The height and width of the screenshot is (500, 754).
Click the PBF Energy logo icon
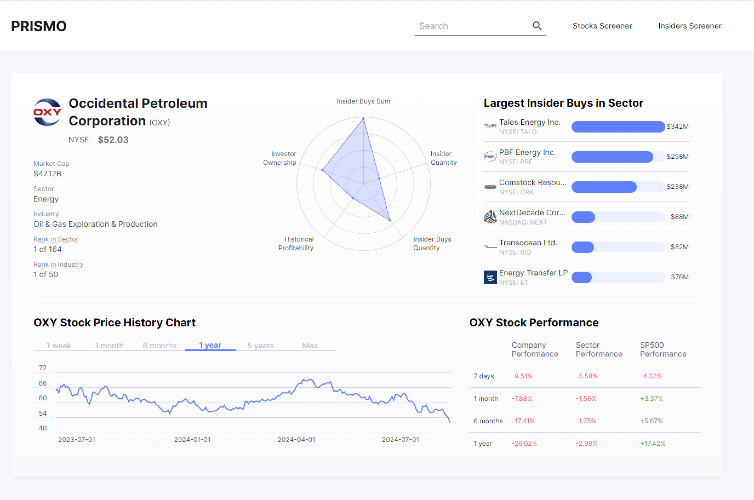[490, 156]
